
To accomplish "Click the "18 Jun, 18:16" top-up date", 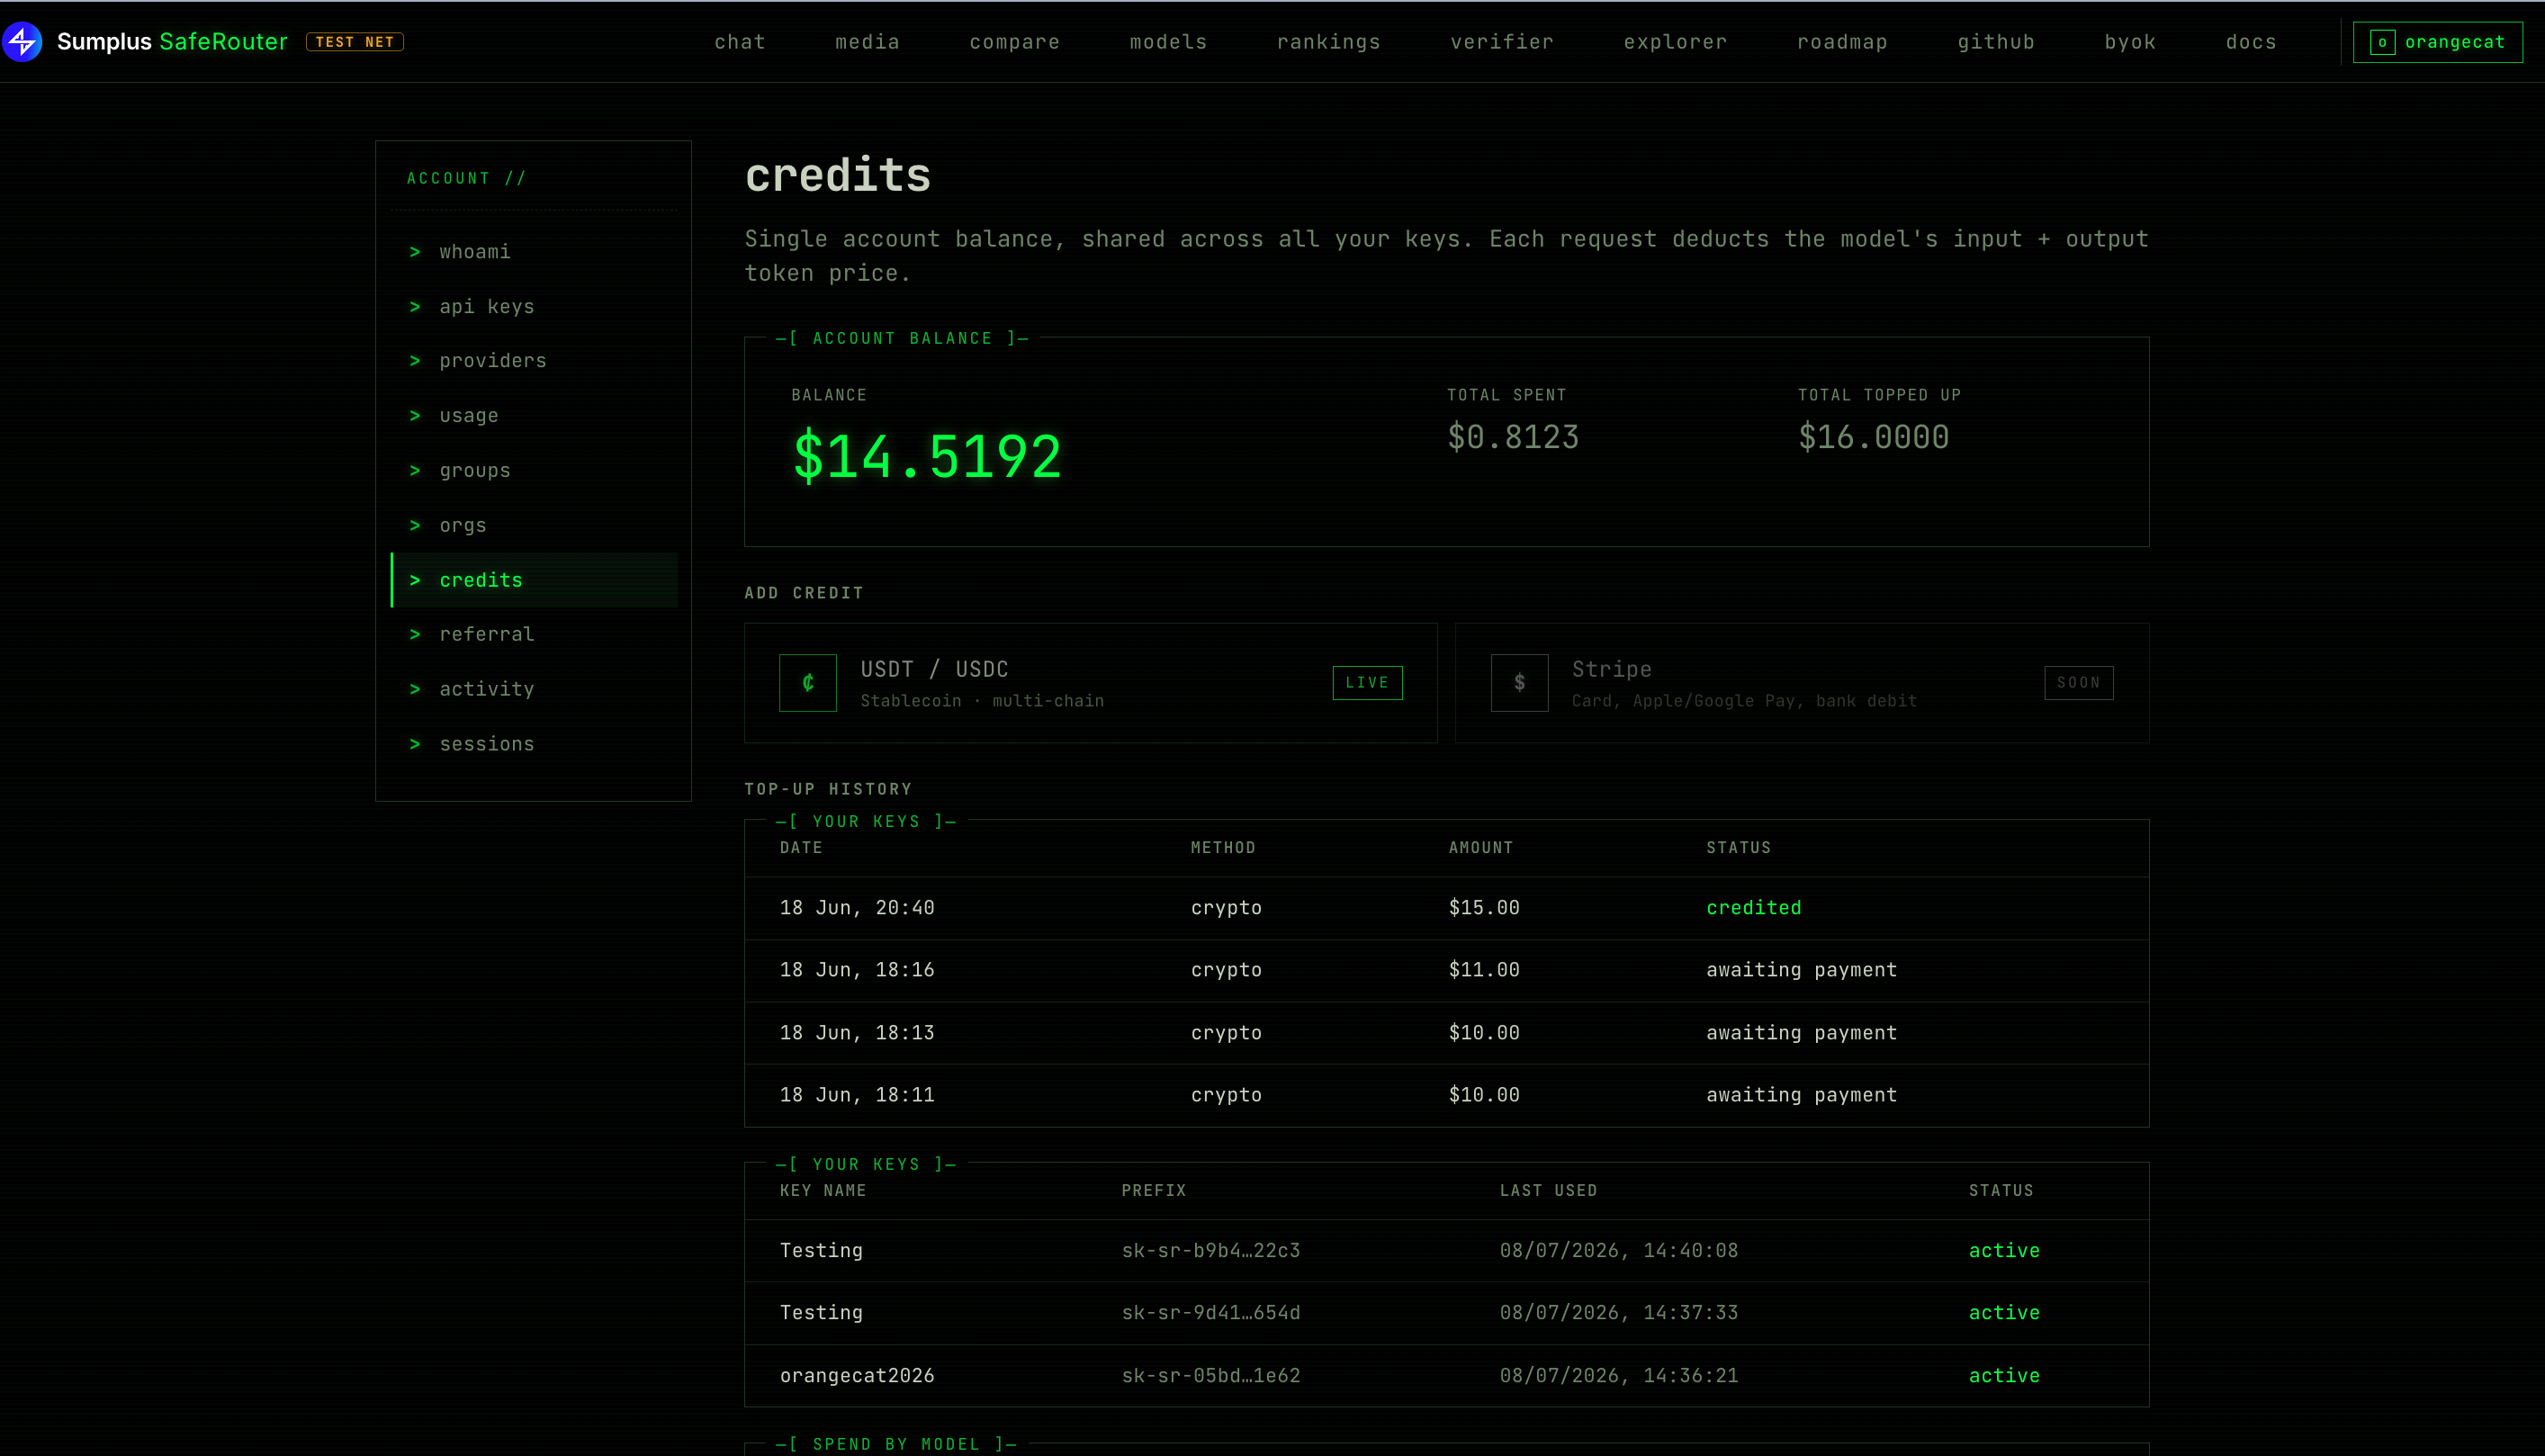I will coord(857,970).
